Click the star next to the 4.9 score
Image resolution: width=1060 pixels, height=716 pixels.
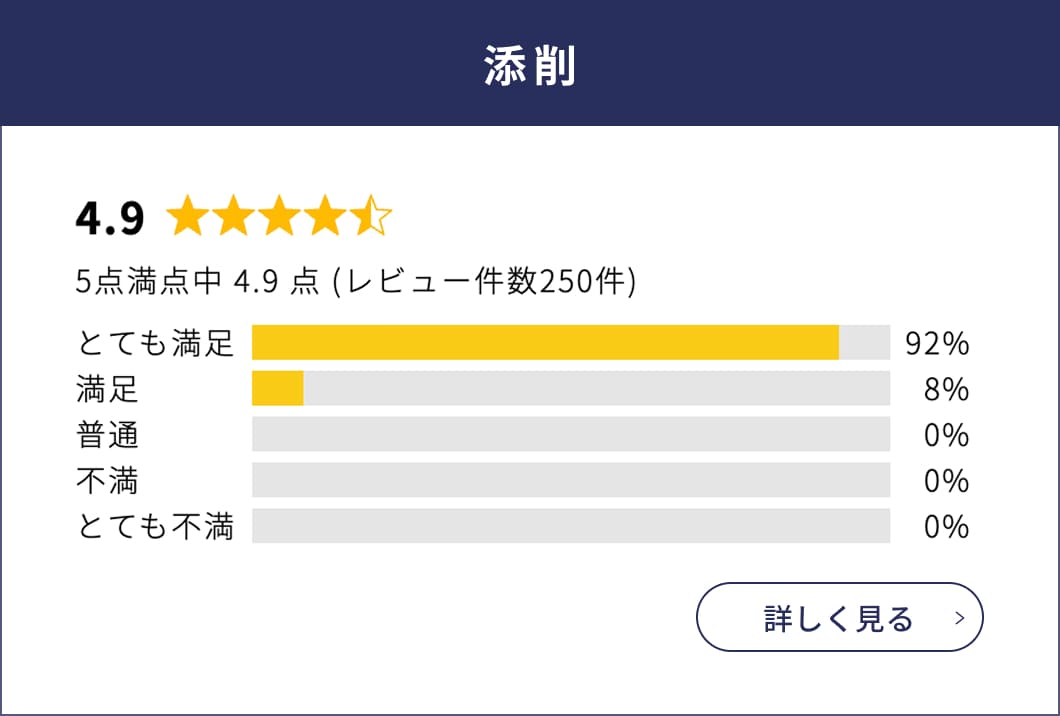(190, 213)
